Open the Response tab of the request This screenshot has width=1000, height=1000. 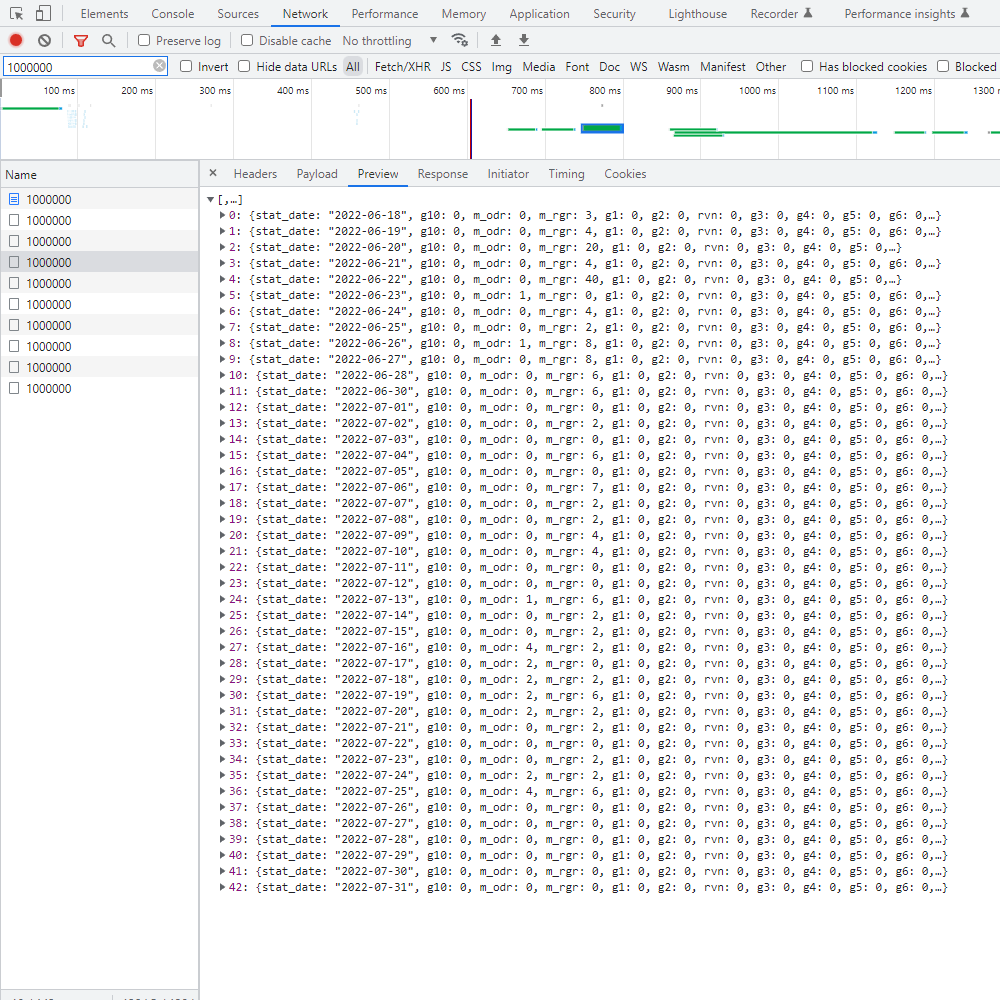coord(443,173)
